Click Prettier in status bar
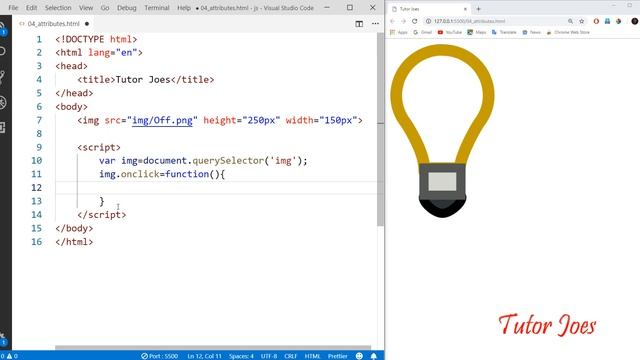 point(338,356)
